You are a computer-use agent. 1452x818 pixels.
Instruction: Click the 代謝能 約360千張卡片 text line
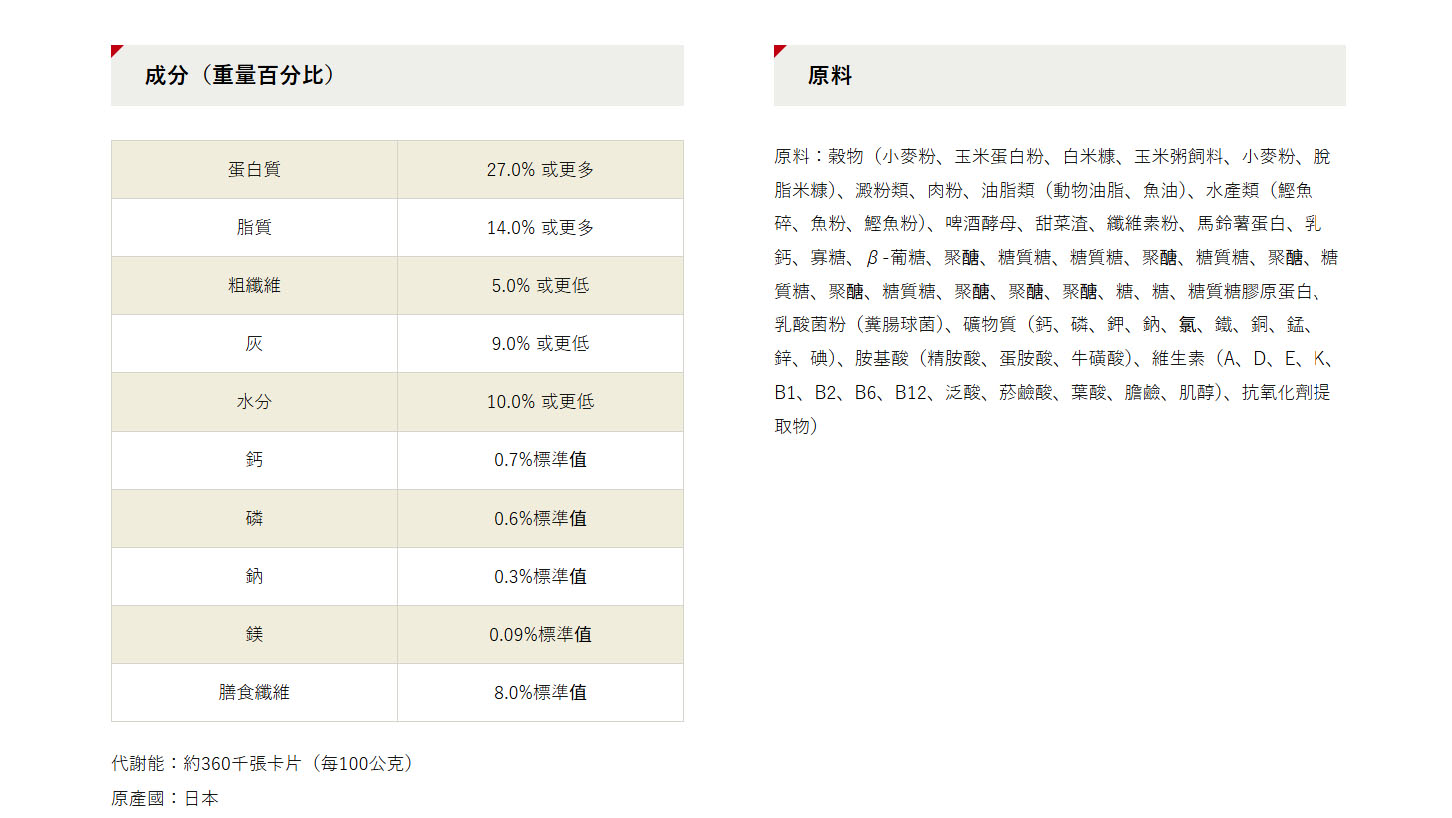click(x=262, y=764)
